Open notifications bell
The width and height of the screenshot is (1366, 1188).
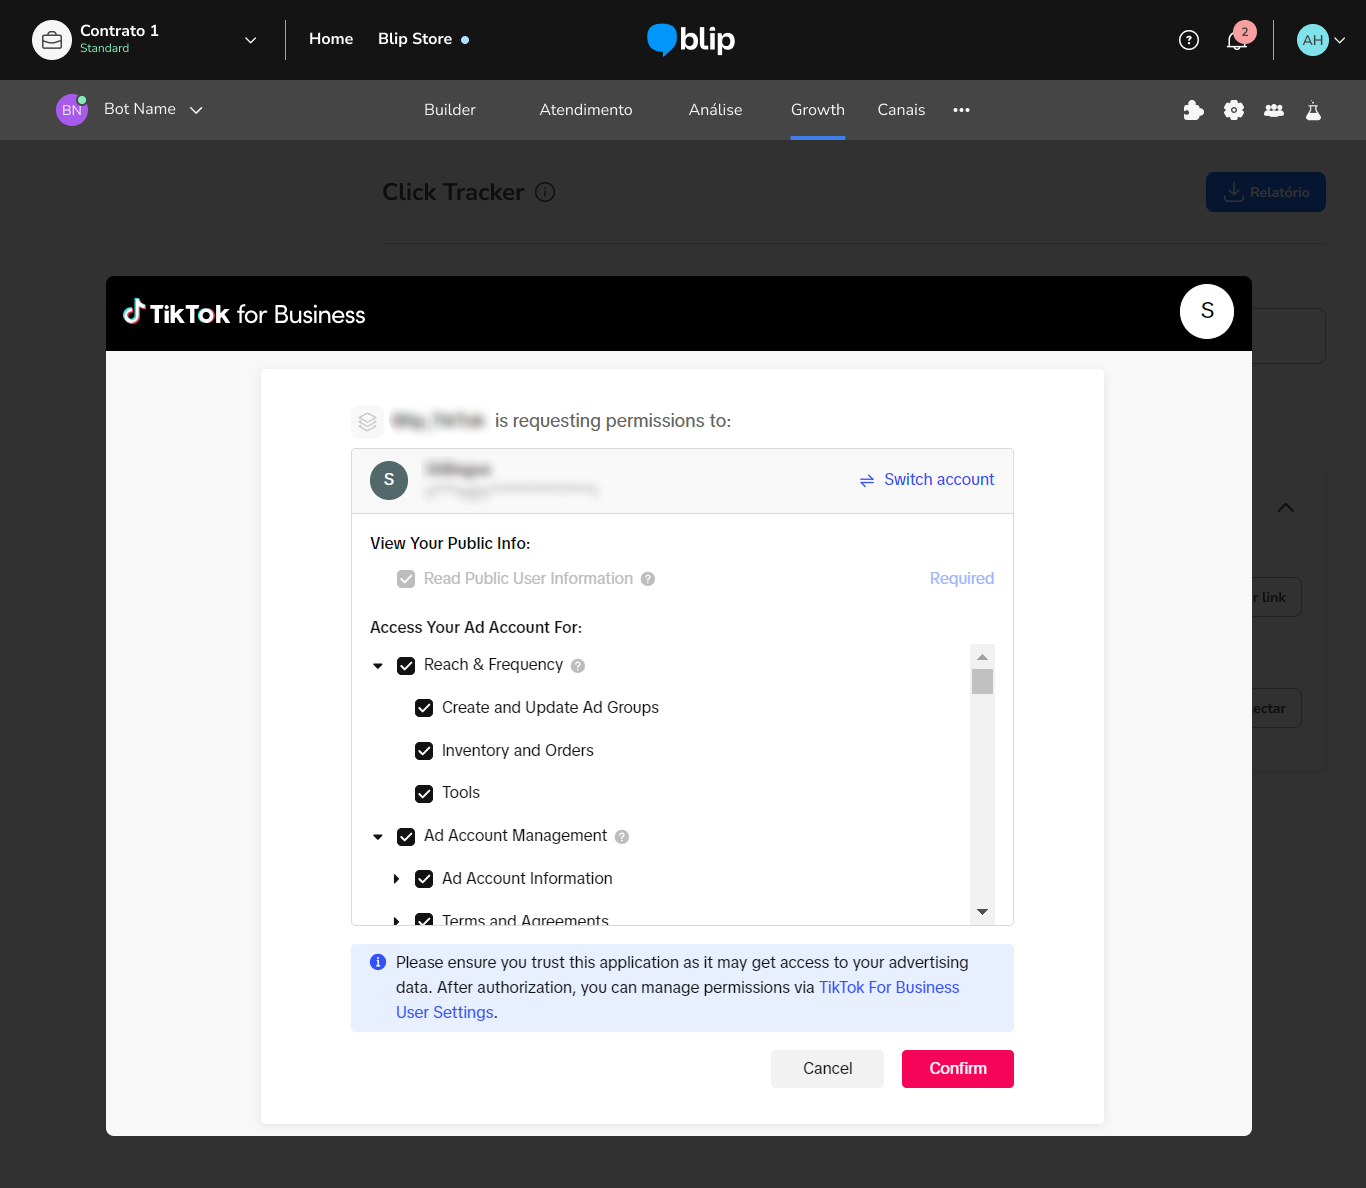pos(1236,40)
